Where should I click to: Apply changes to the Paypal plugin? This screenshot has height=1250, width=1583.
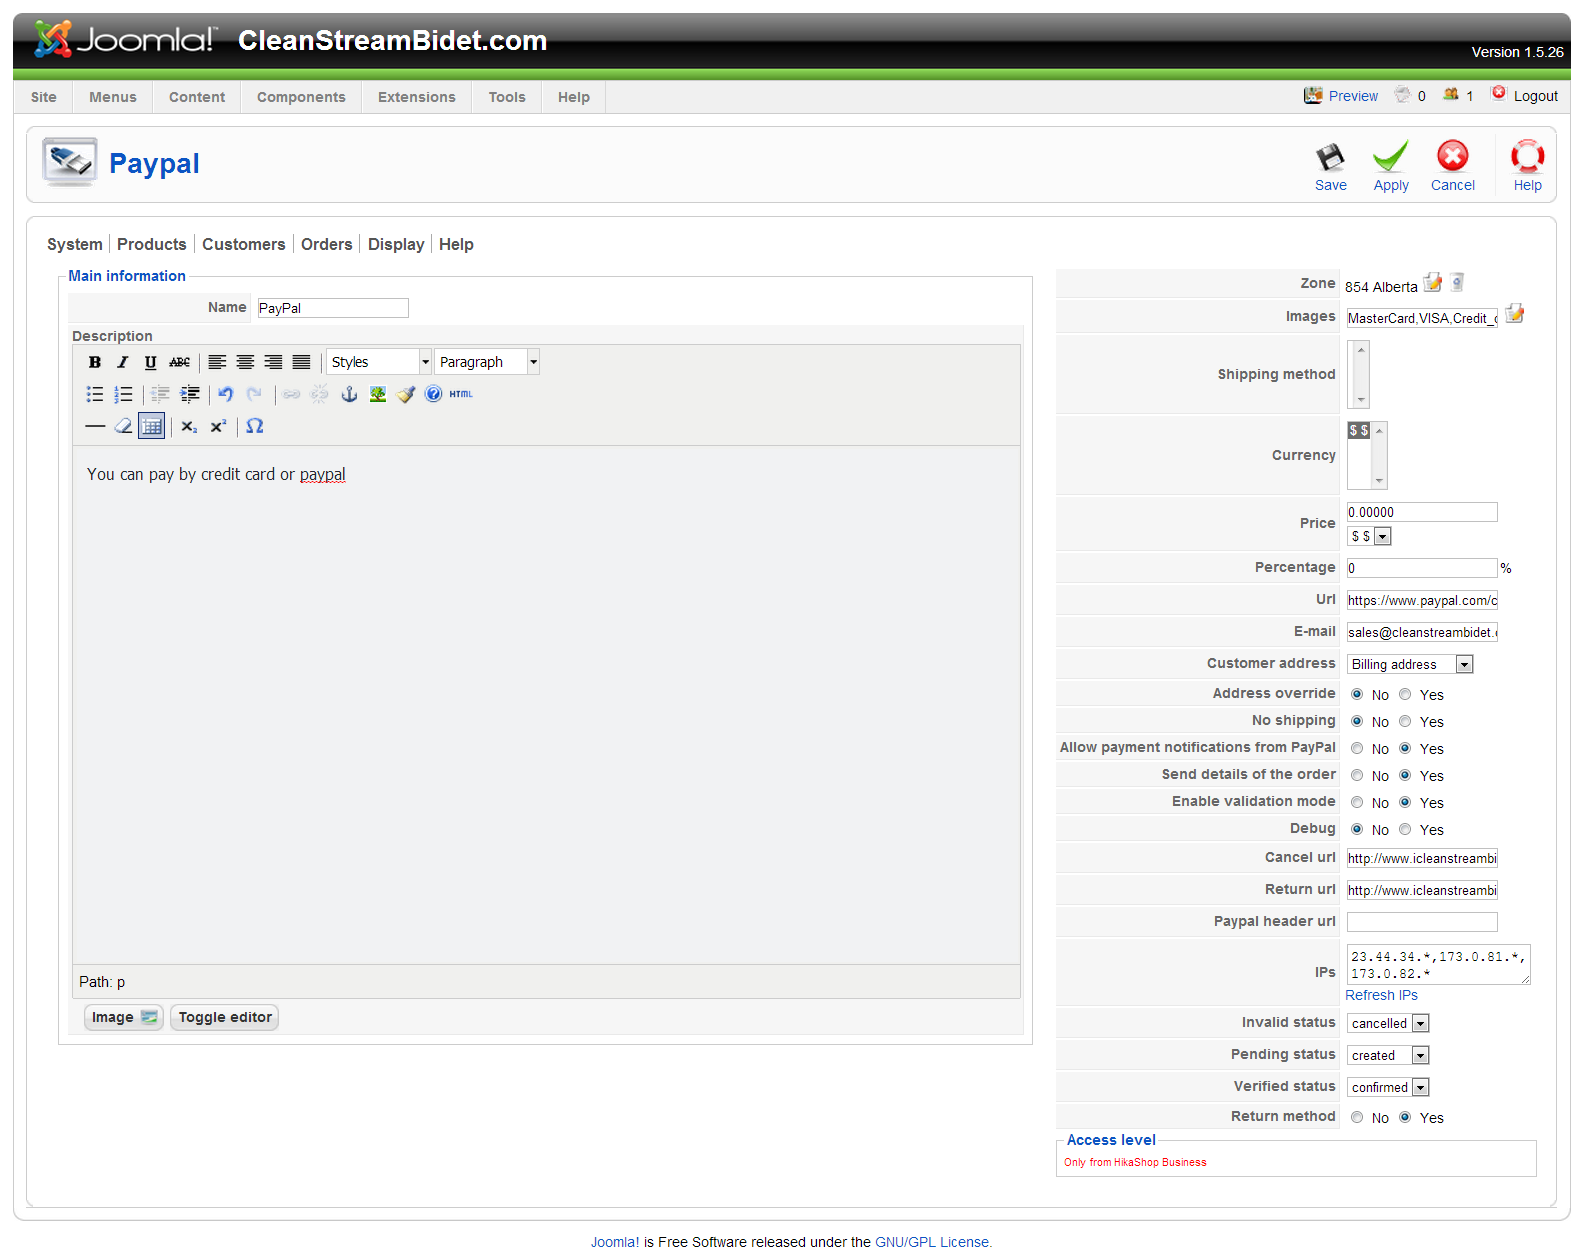1391,166
